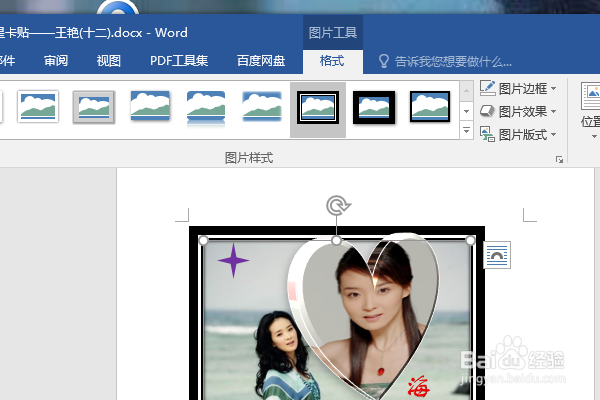
Task: Click the top-left picture sizing handle
Action: coord(203,240)
